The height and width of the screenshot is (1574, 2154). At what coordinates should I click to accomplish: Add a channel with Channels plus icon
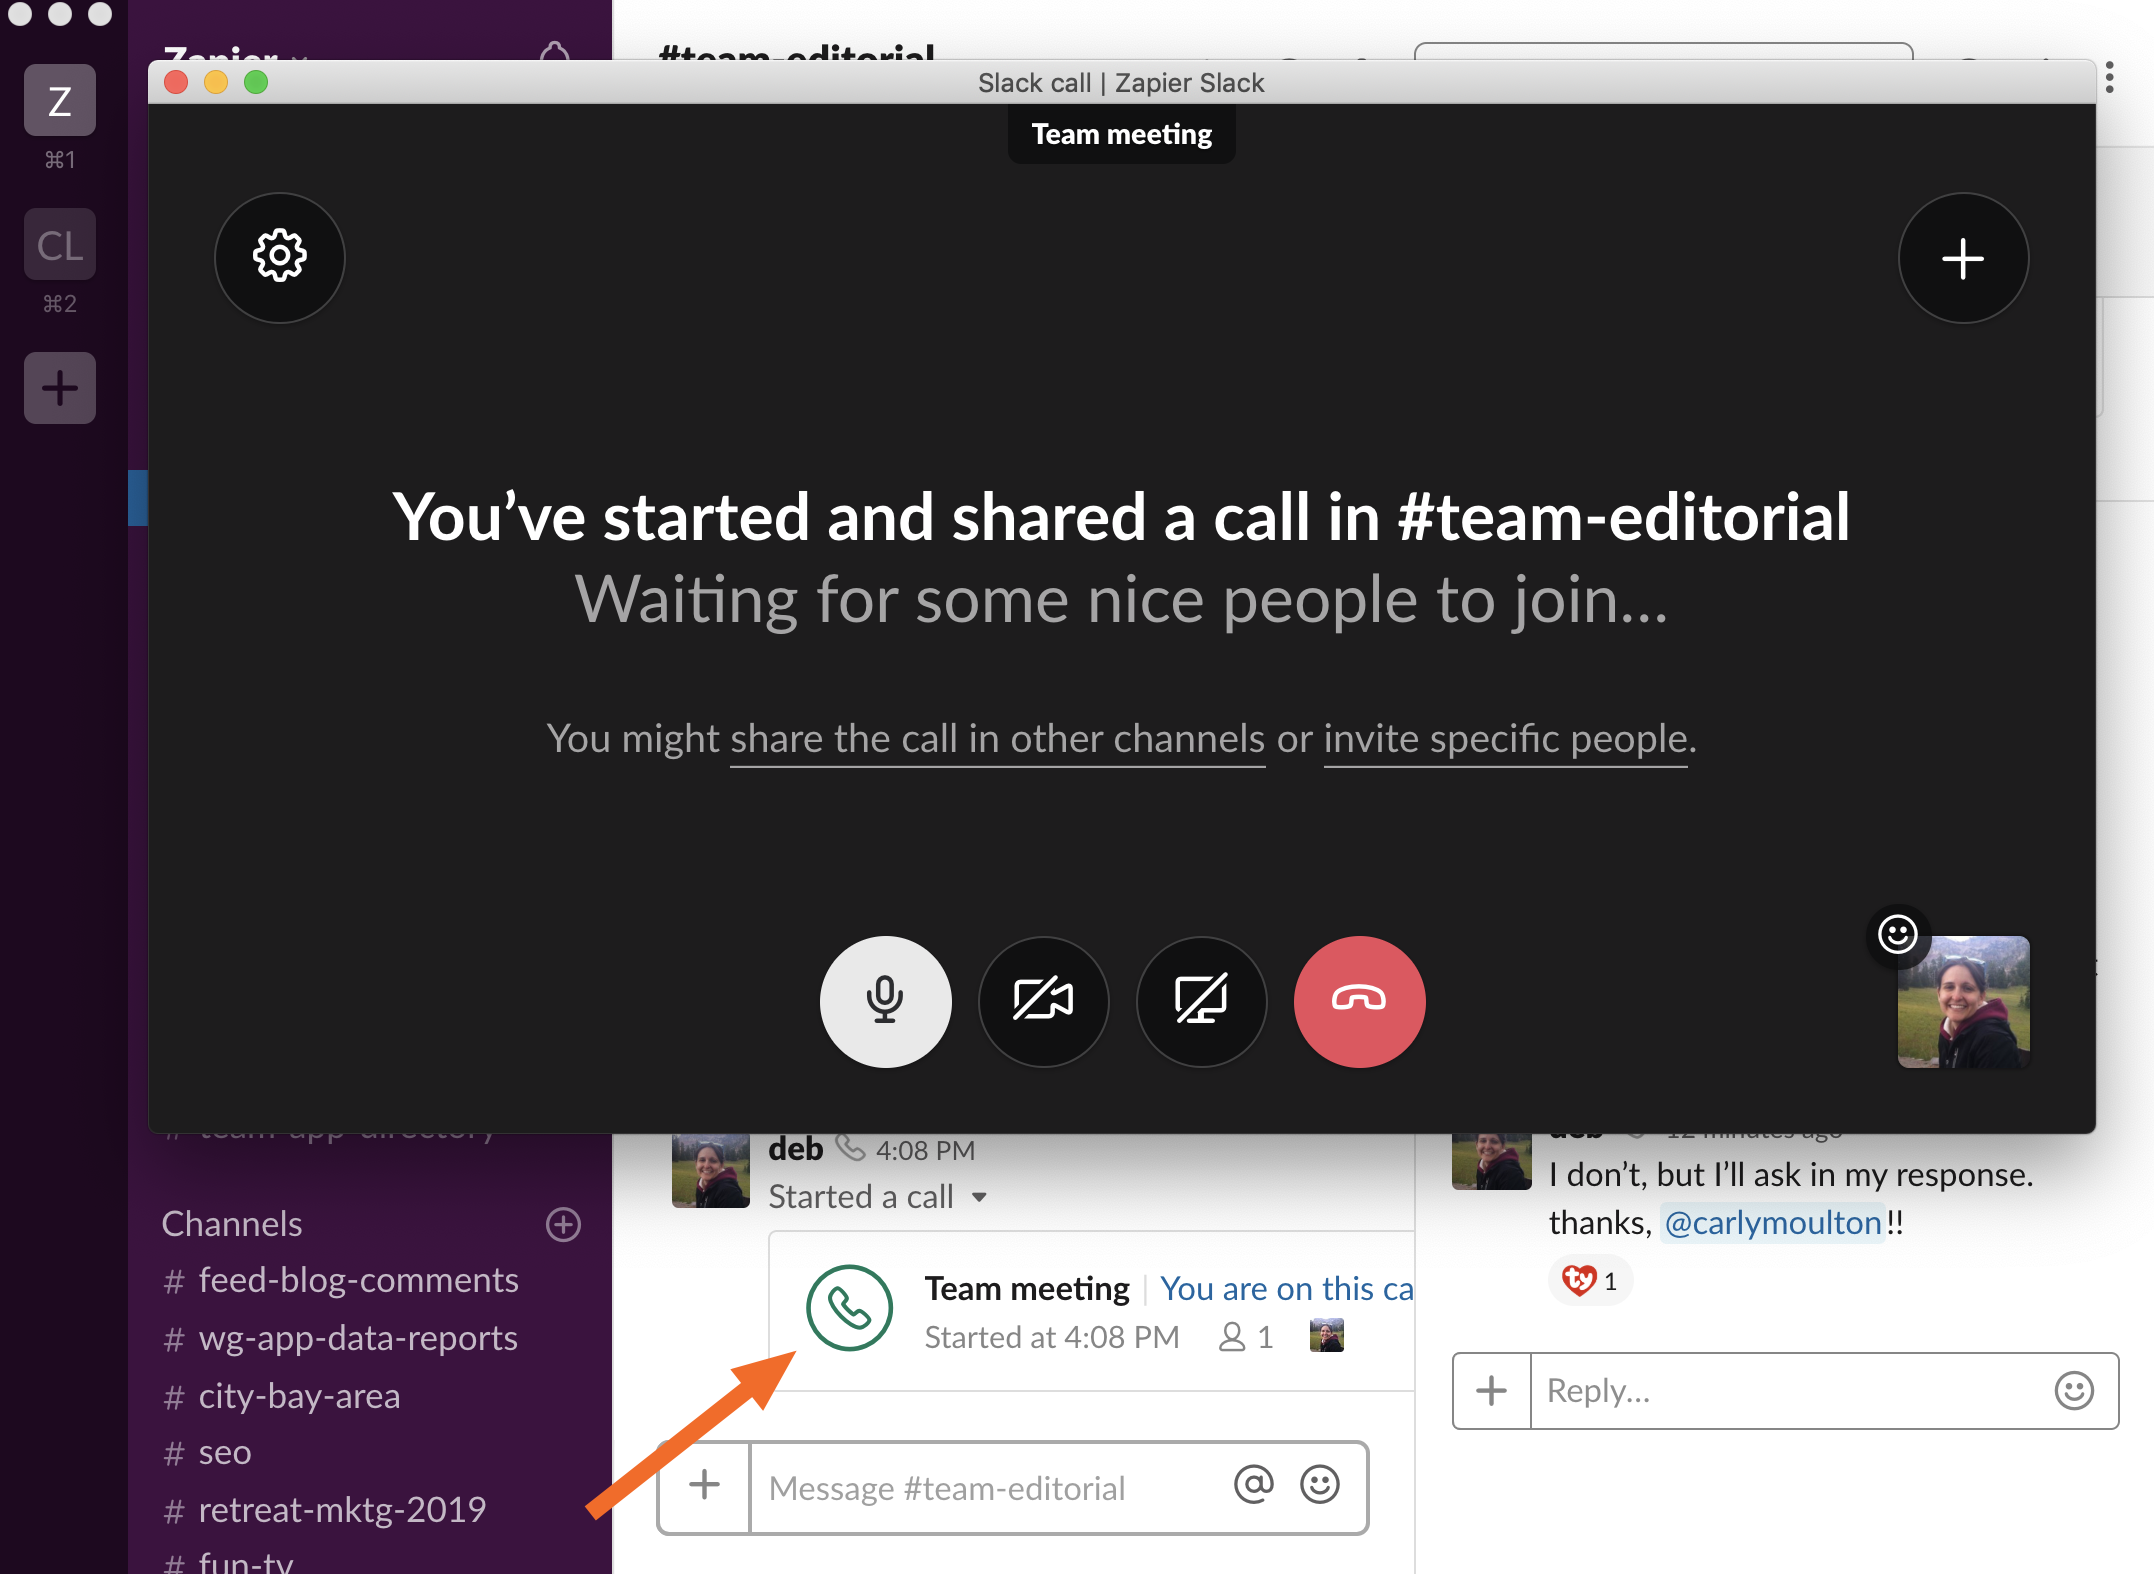coord(563,1224)
